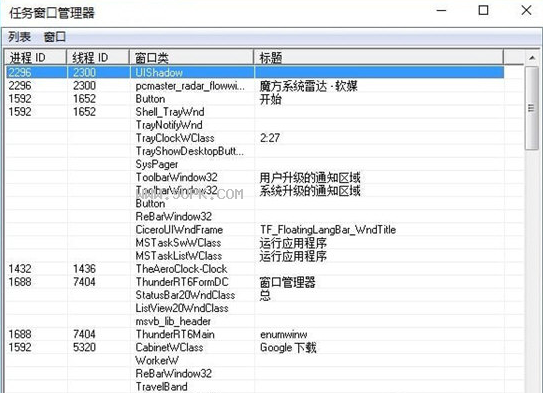This screenshot has height=393, width=543.
Task: Open the 列表 menu
Action: (19, 36)
